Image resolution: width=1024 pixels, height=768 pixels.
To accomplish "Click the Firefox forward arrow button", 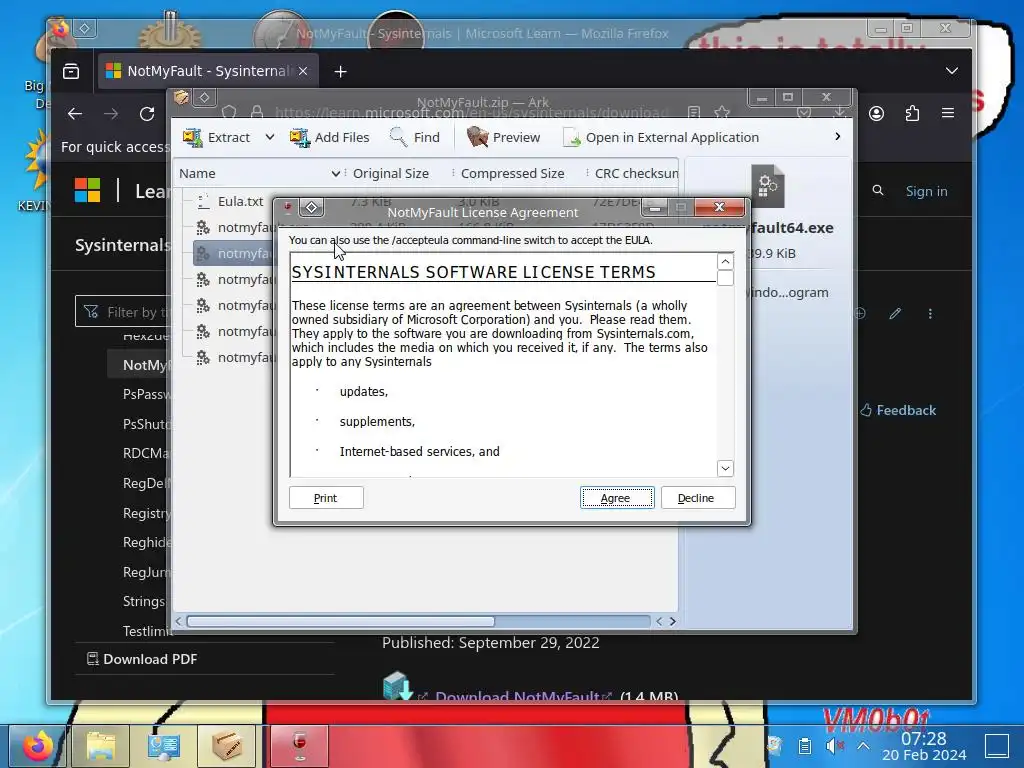I will click(111, 114).
